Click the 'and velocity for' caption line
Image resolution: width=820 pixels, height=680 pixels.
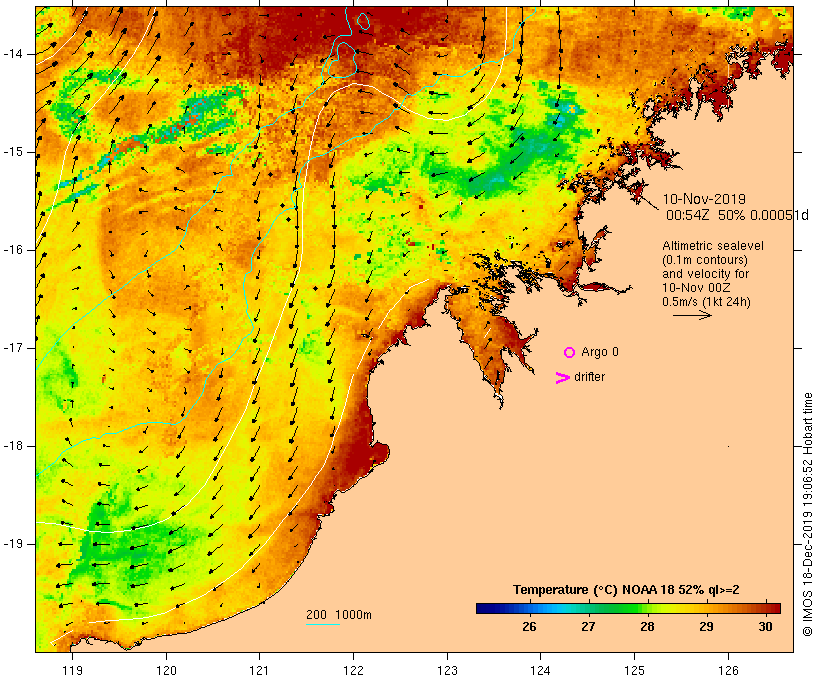(705, 274)
